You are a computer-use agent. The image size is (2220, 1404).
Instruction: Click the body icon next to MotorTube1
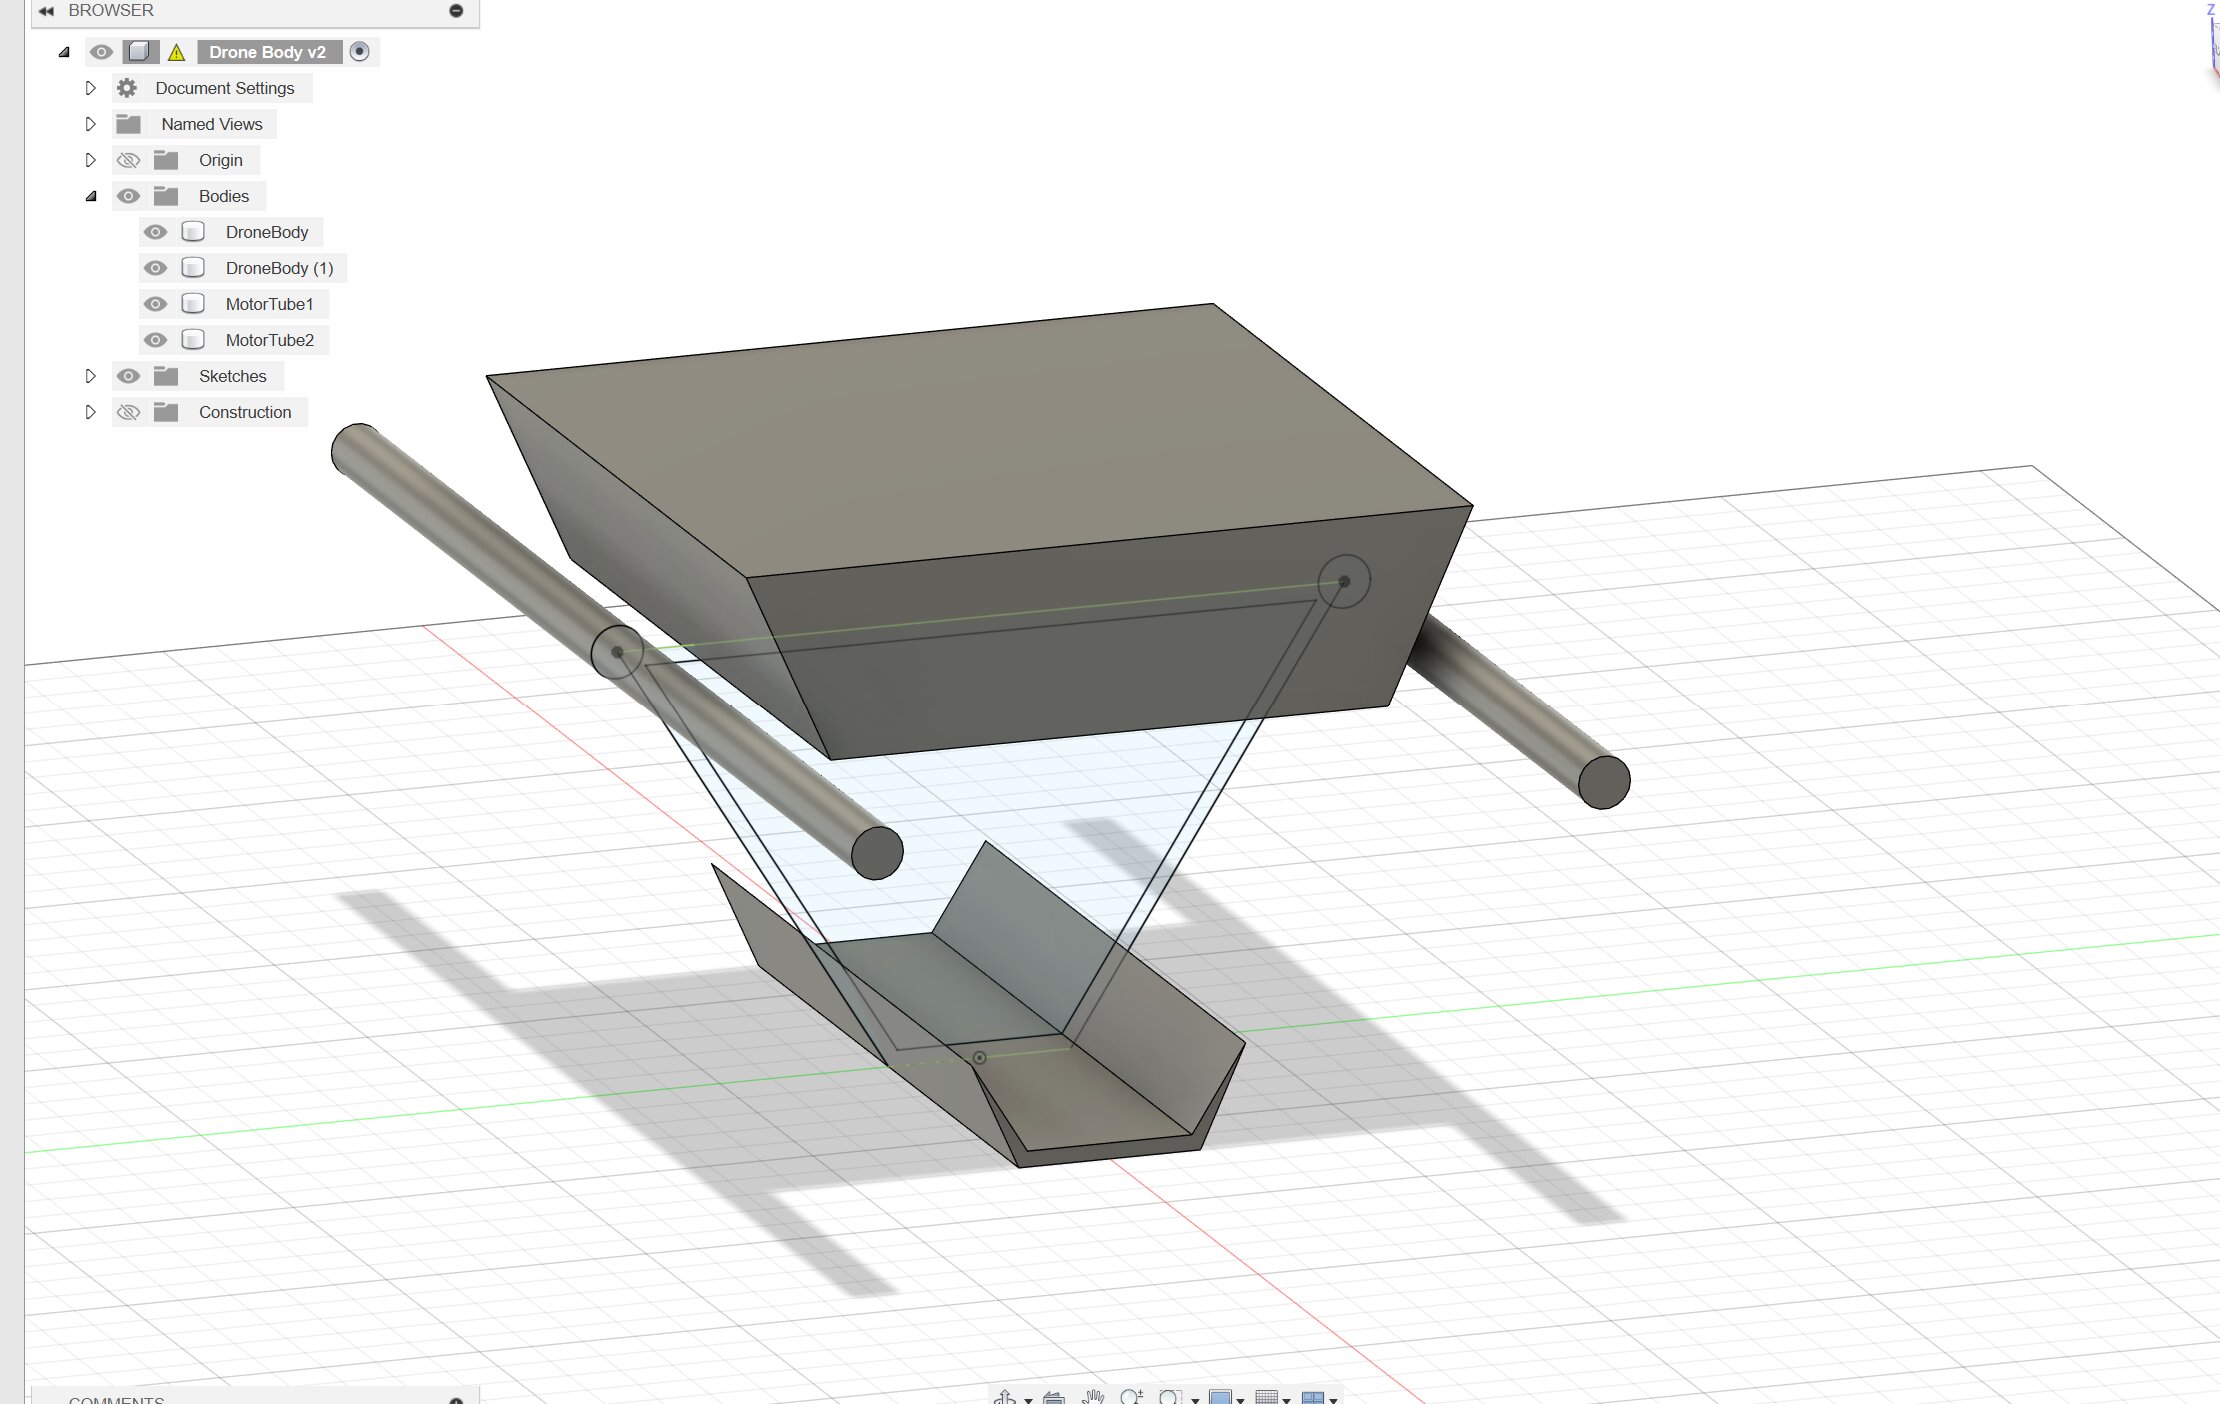tap(193, 304)
